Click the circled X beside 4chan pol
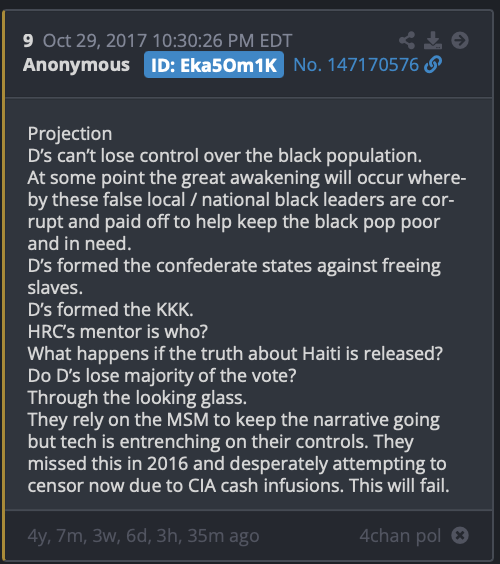The height and width of the screenshot is (564, 500). [460, 536]
